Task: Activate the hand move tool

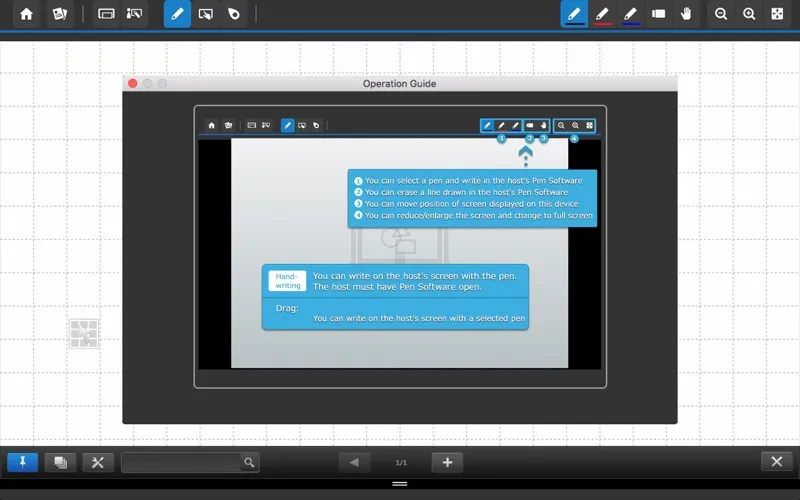Action: point(686,14)
